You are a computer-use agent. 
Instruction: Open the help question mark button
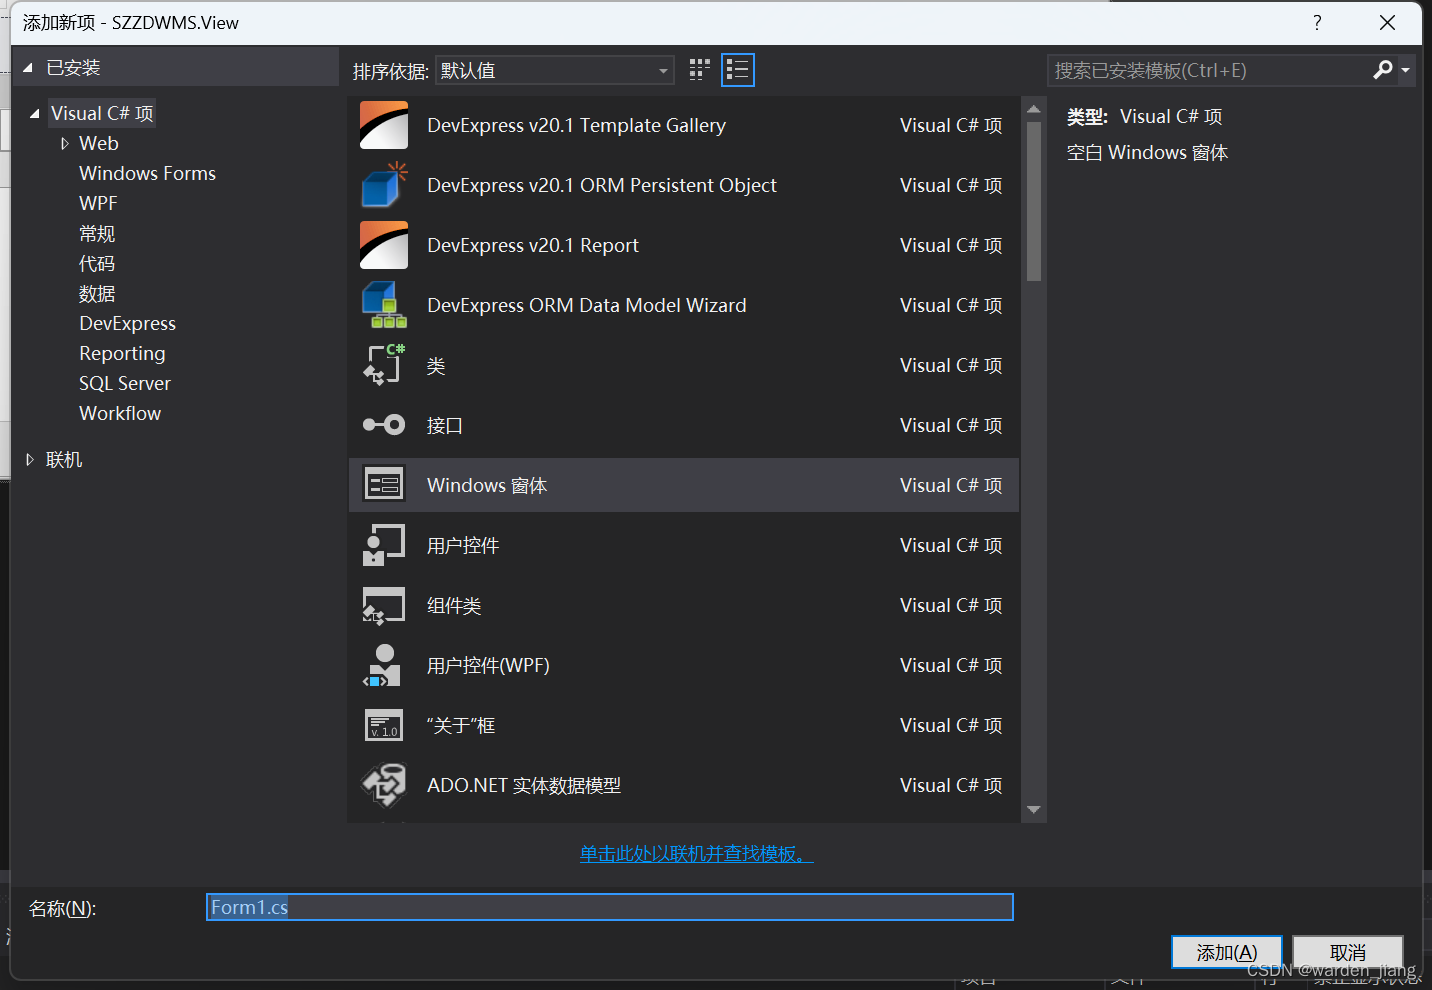1317,22
